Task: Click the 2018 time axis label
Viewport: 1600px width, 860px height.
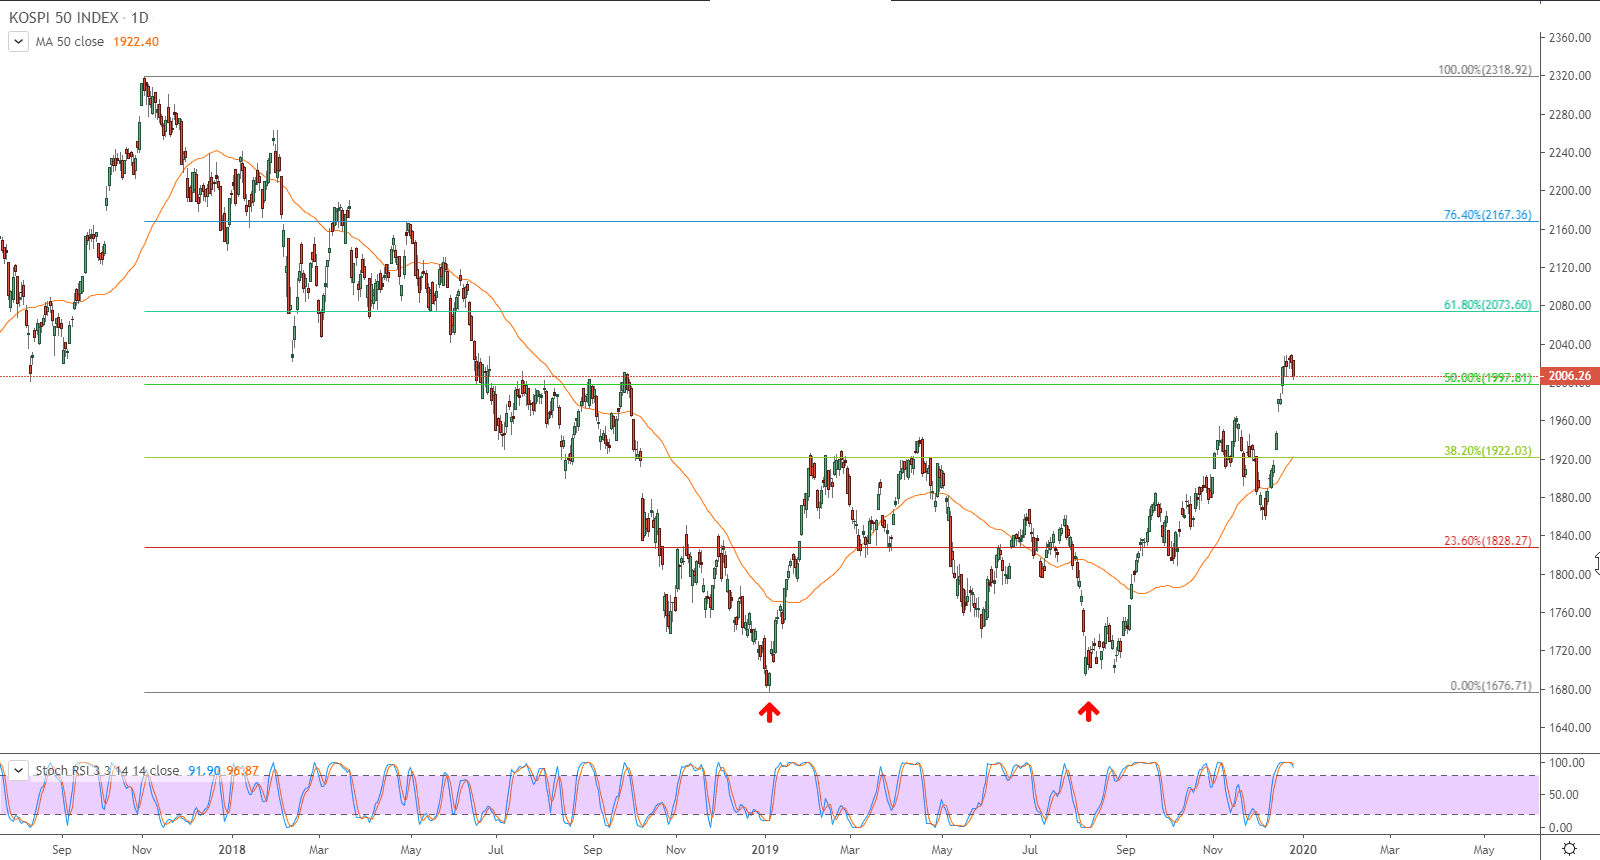Action: (232, 850)
